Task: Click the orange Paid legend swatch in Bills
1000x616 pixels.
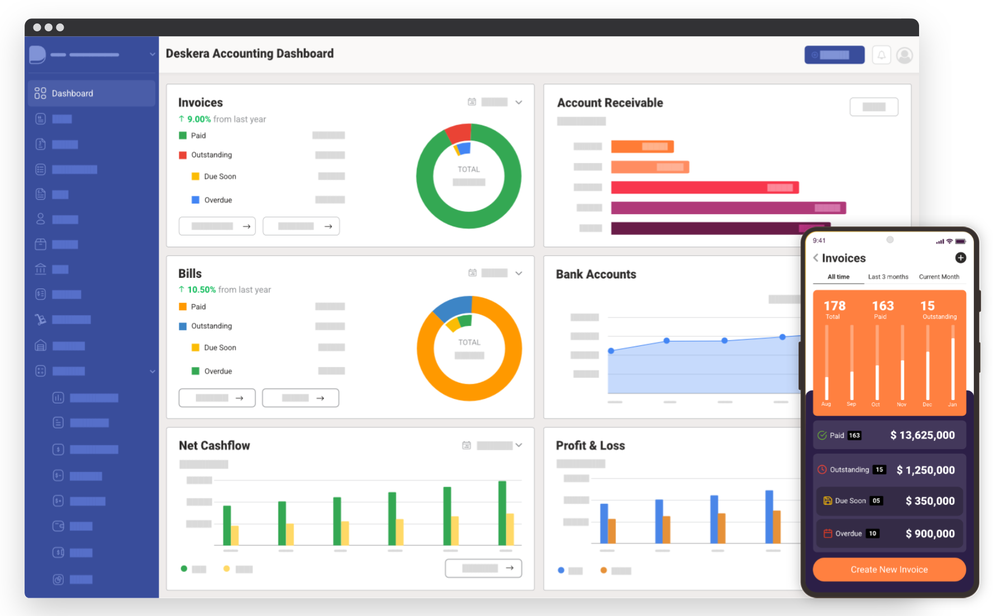Action: pyautogui.click(x=182, y=307)
